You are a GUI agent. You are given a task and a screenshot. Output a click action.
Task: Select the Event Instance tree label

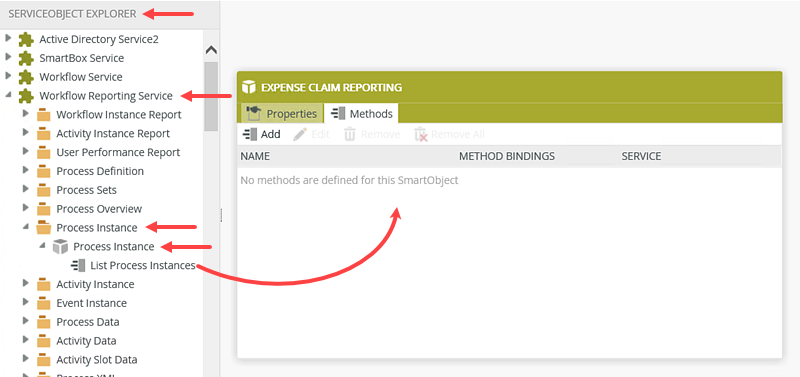point(91,304)
